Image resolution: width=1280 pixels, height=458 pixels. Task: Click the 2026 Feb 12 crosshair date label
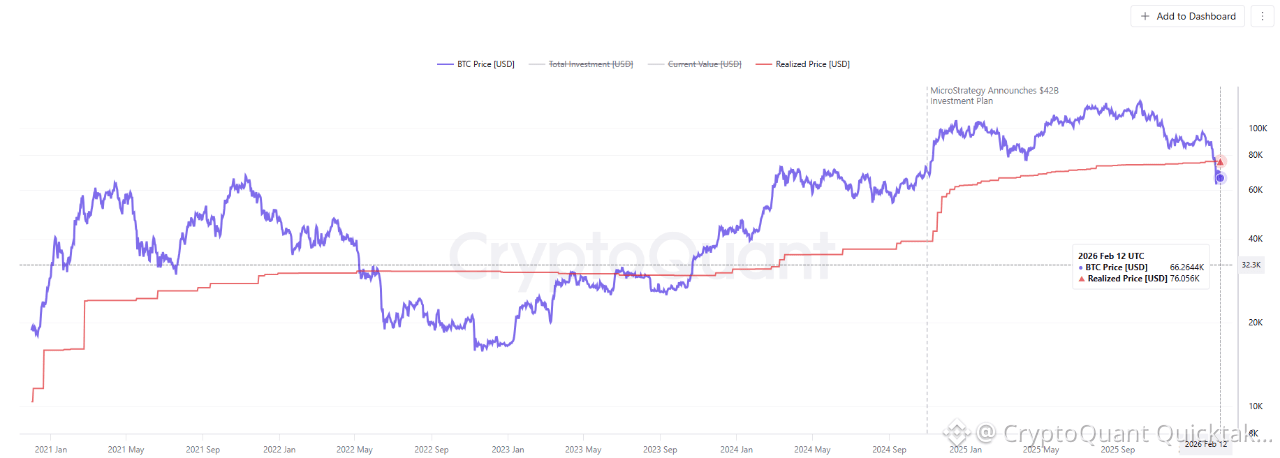pyautogui.click(x=1205, y=443)
